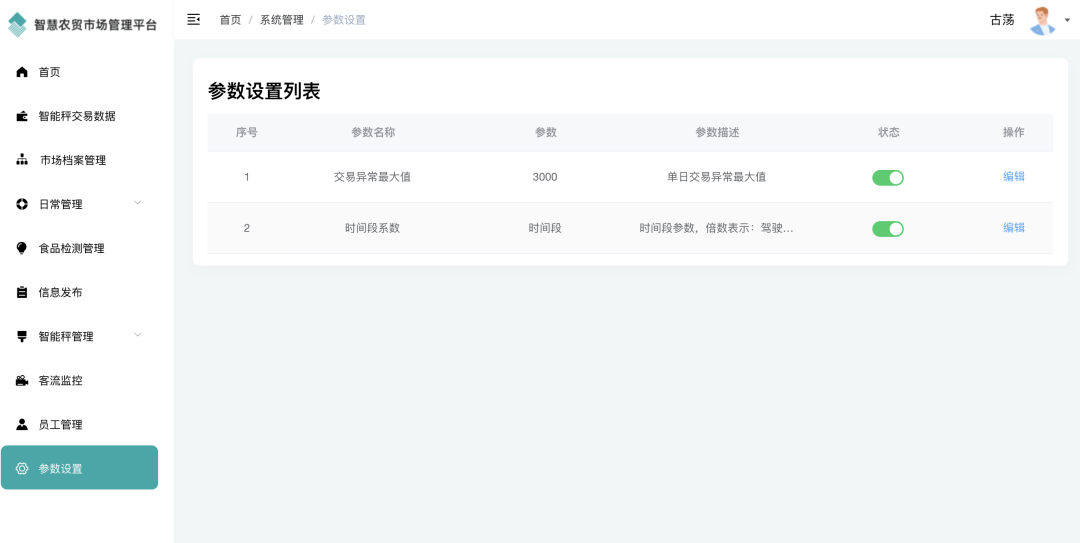Click the 信息发布 clipboard icon
This screenshot has width=1080, height=543.
(22, 292)
